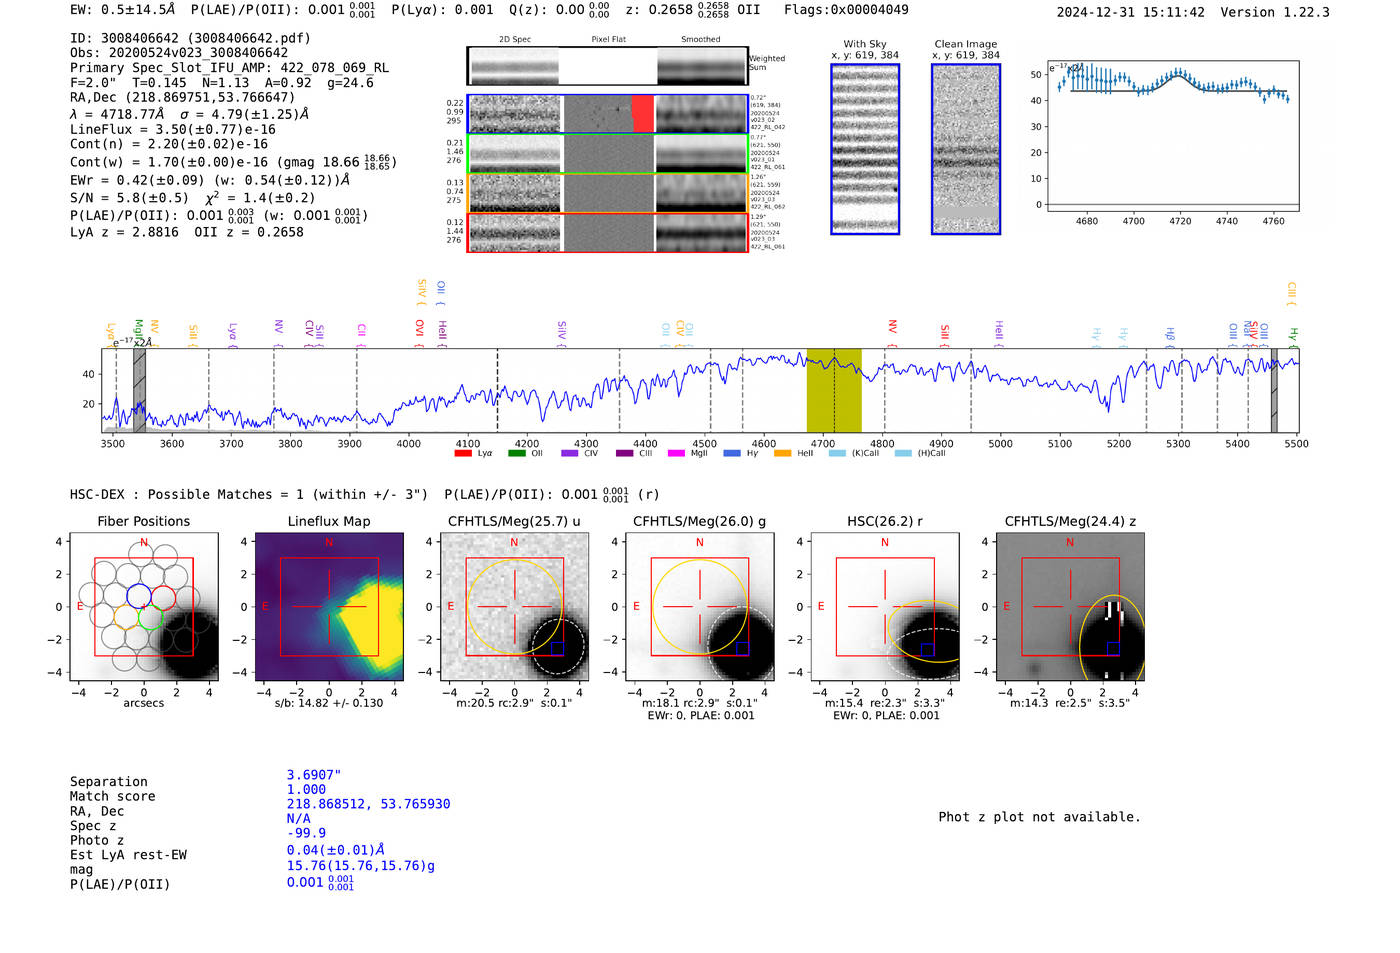Click the blue Hγ legend swatch
This screenshot has width=1400, height=953.
tap(732, 453)
